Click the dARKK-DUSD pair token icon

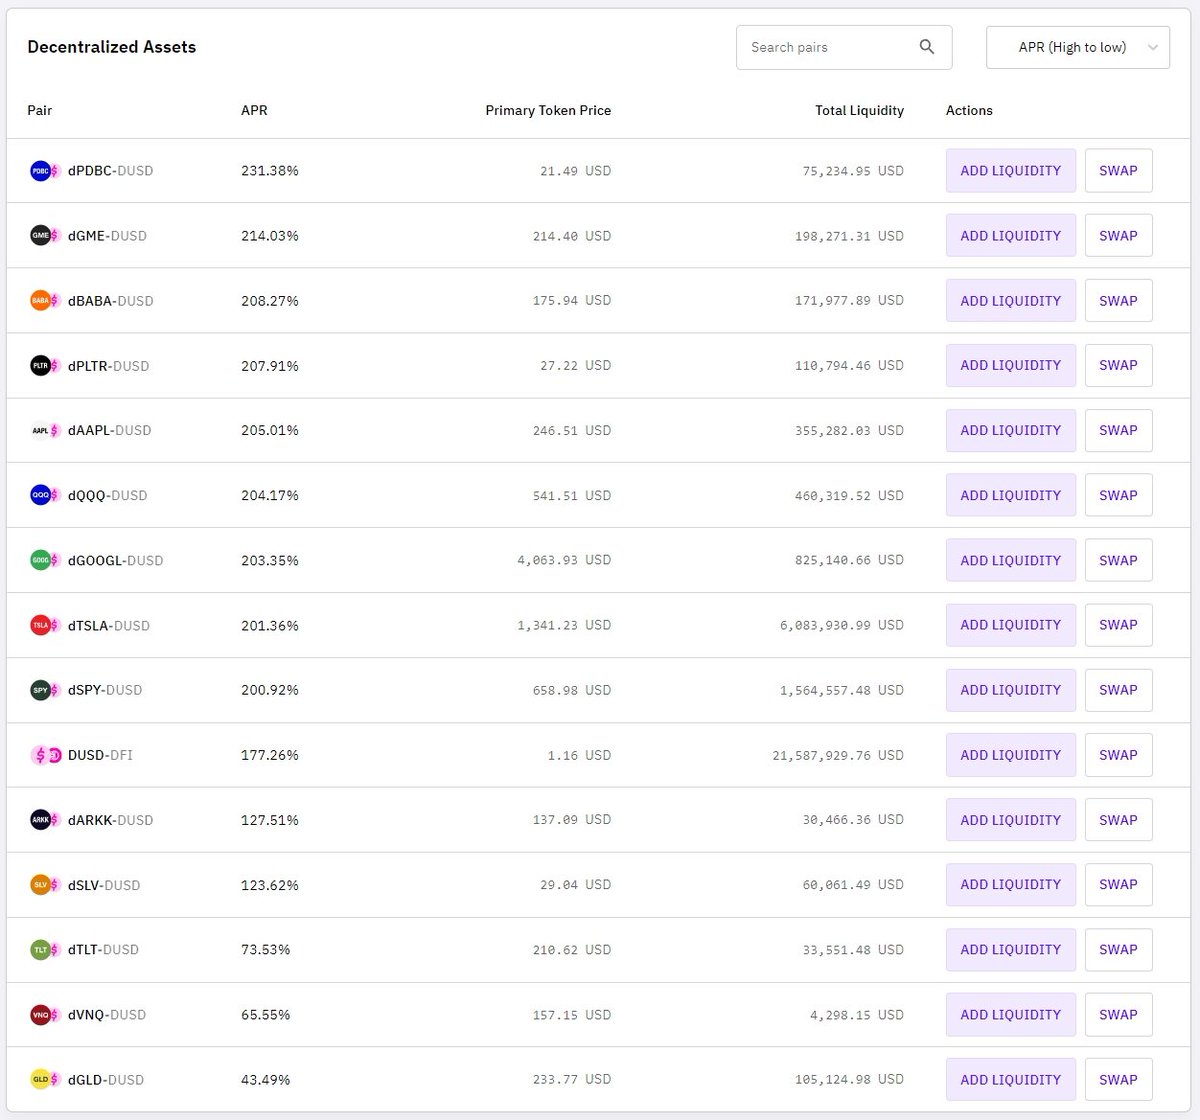tap(46, 820)
